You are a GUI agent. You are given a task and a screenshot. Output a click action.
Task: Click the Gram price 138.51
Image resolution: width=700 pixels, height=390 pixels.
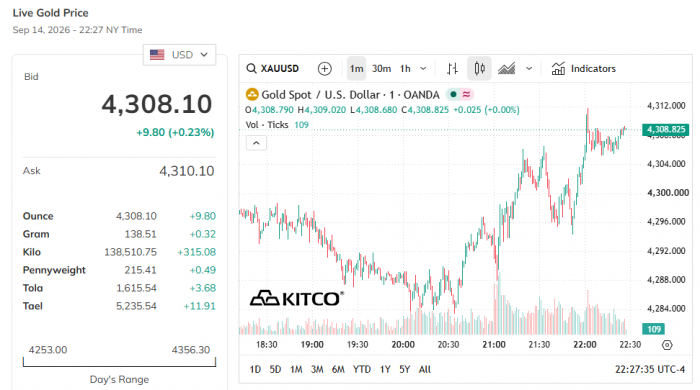click(x=141, y=234)
